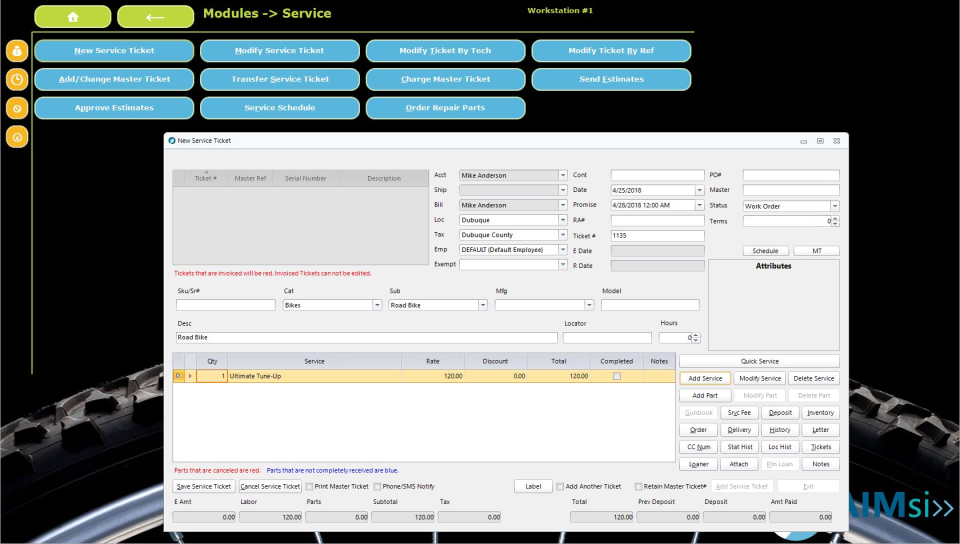This screenshot has width=960, height=544.
Task: Open the Modify Service Ticket module
Action: pyautogui.click(x=279, y=51)
